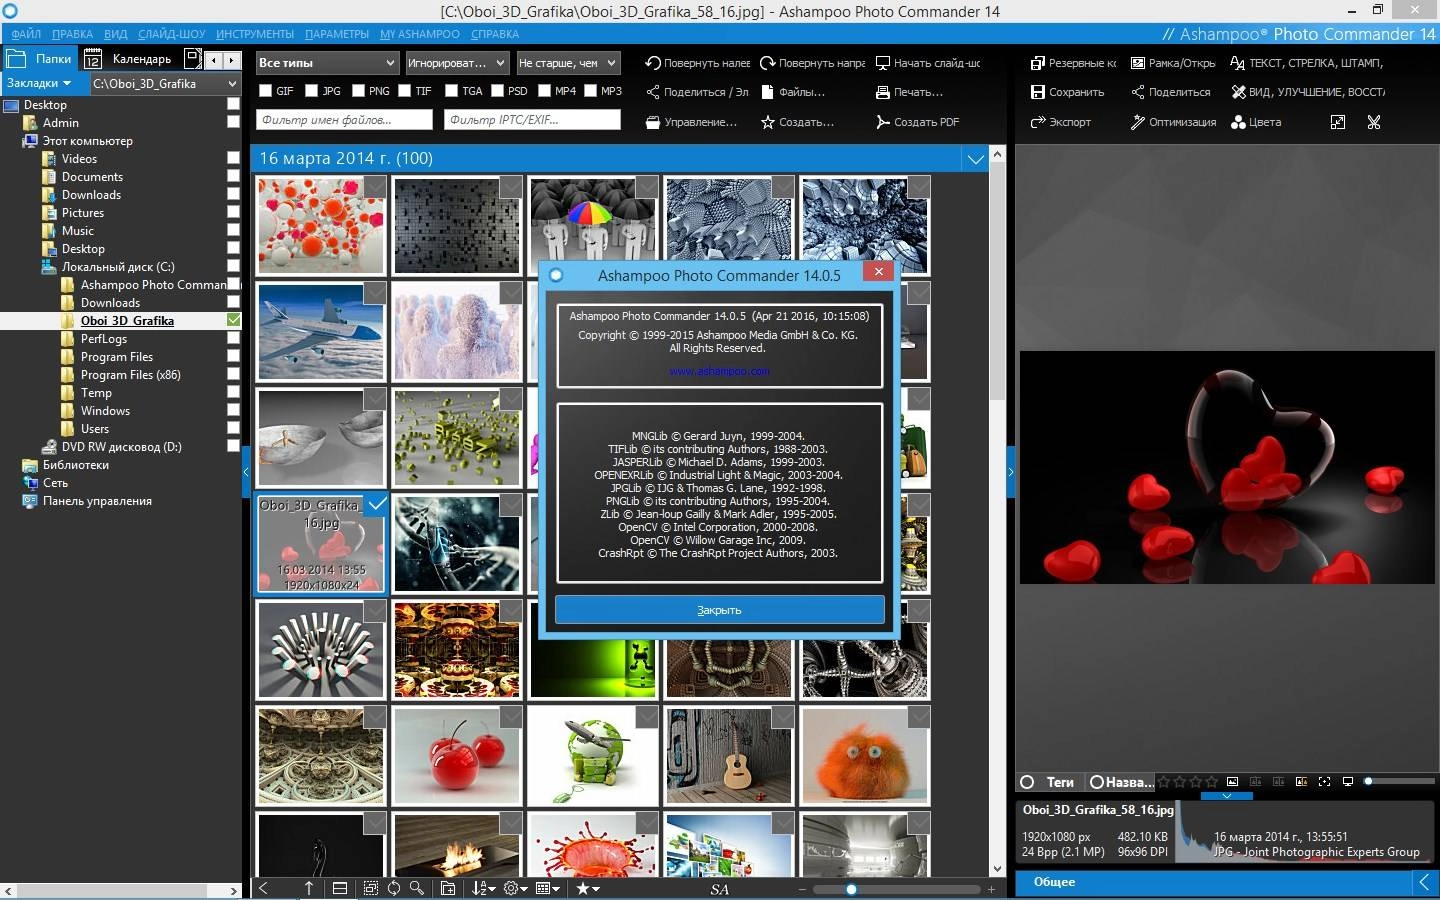
Task: Toggle the TGA filter checkbox
Action: point(451,91)
